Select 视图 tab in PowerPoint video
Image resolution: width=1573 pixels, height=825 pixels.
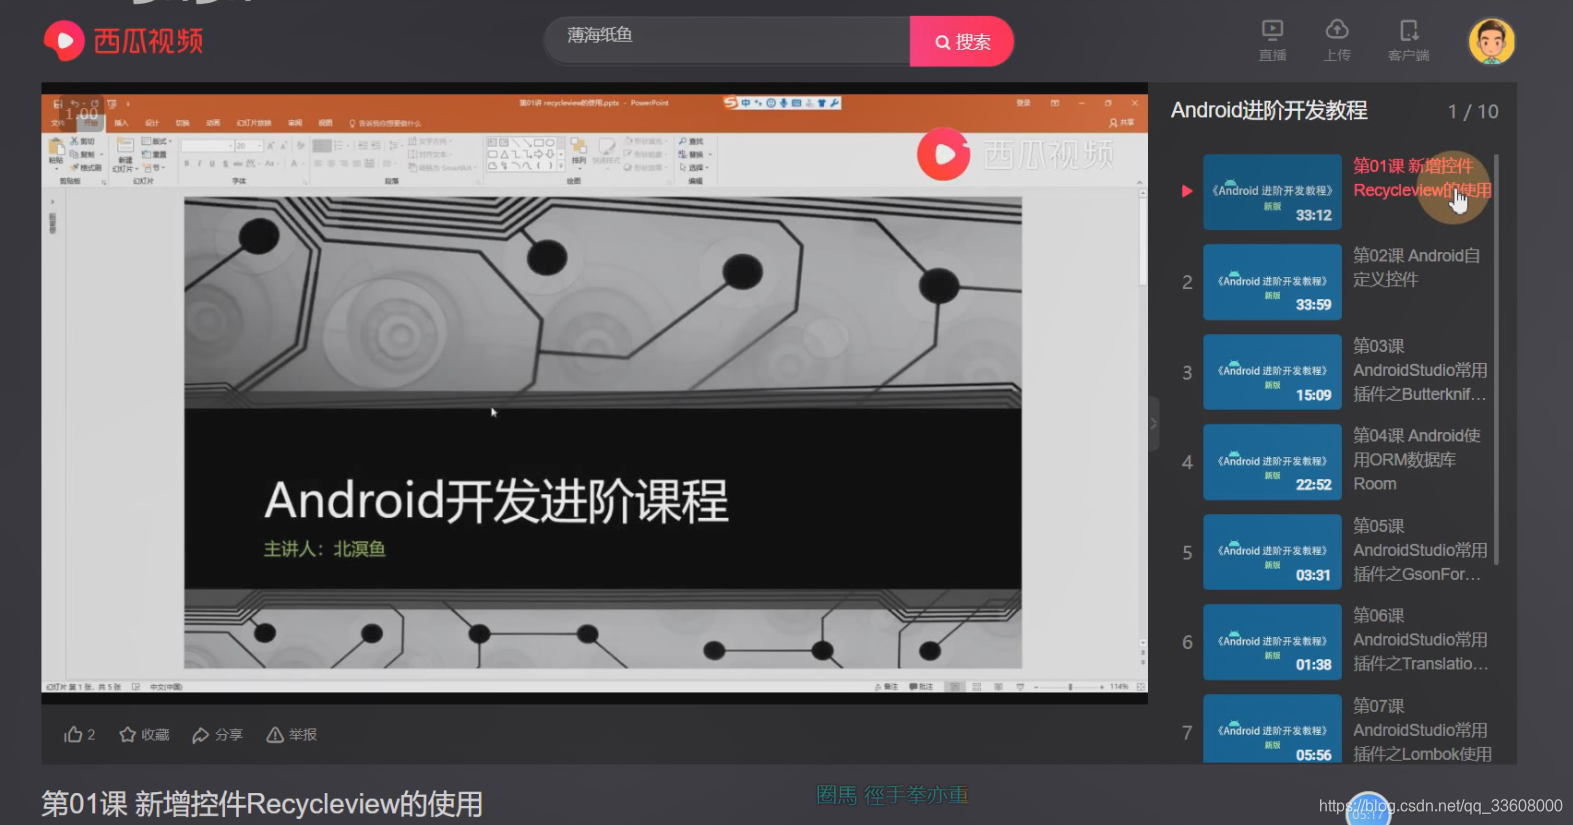click(326, 123)
